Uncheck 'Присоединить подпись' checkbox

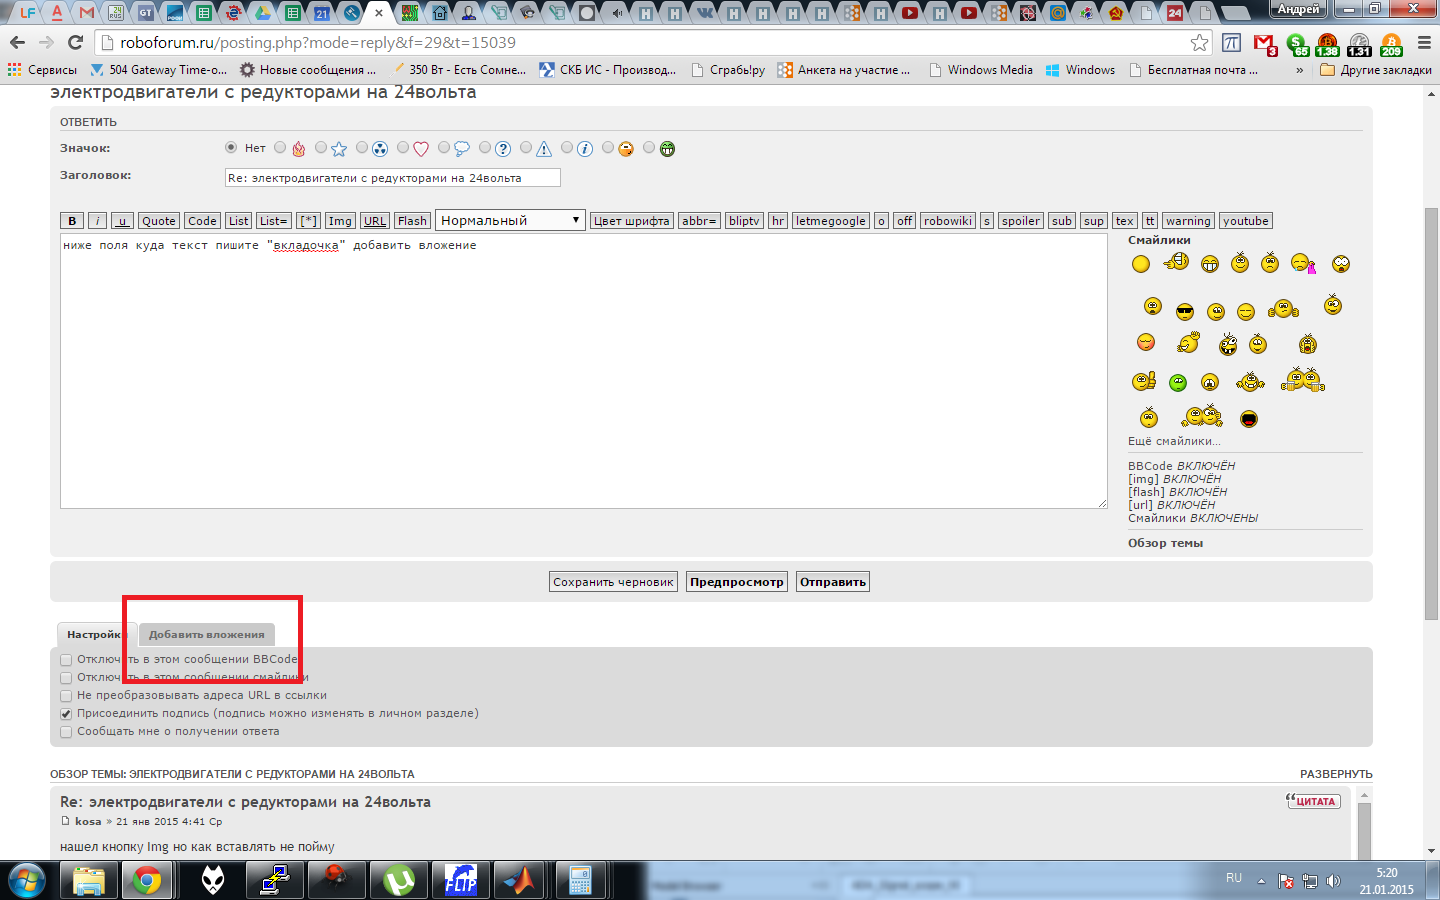coord(66,714)
